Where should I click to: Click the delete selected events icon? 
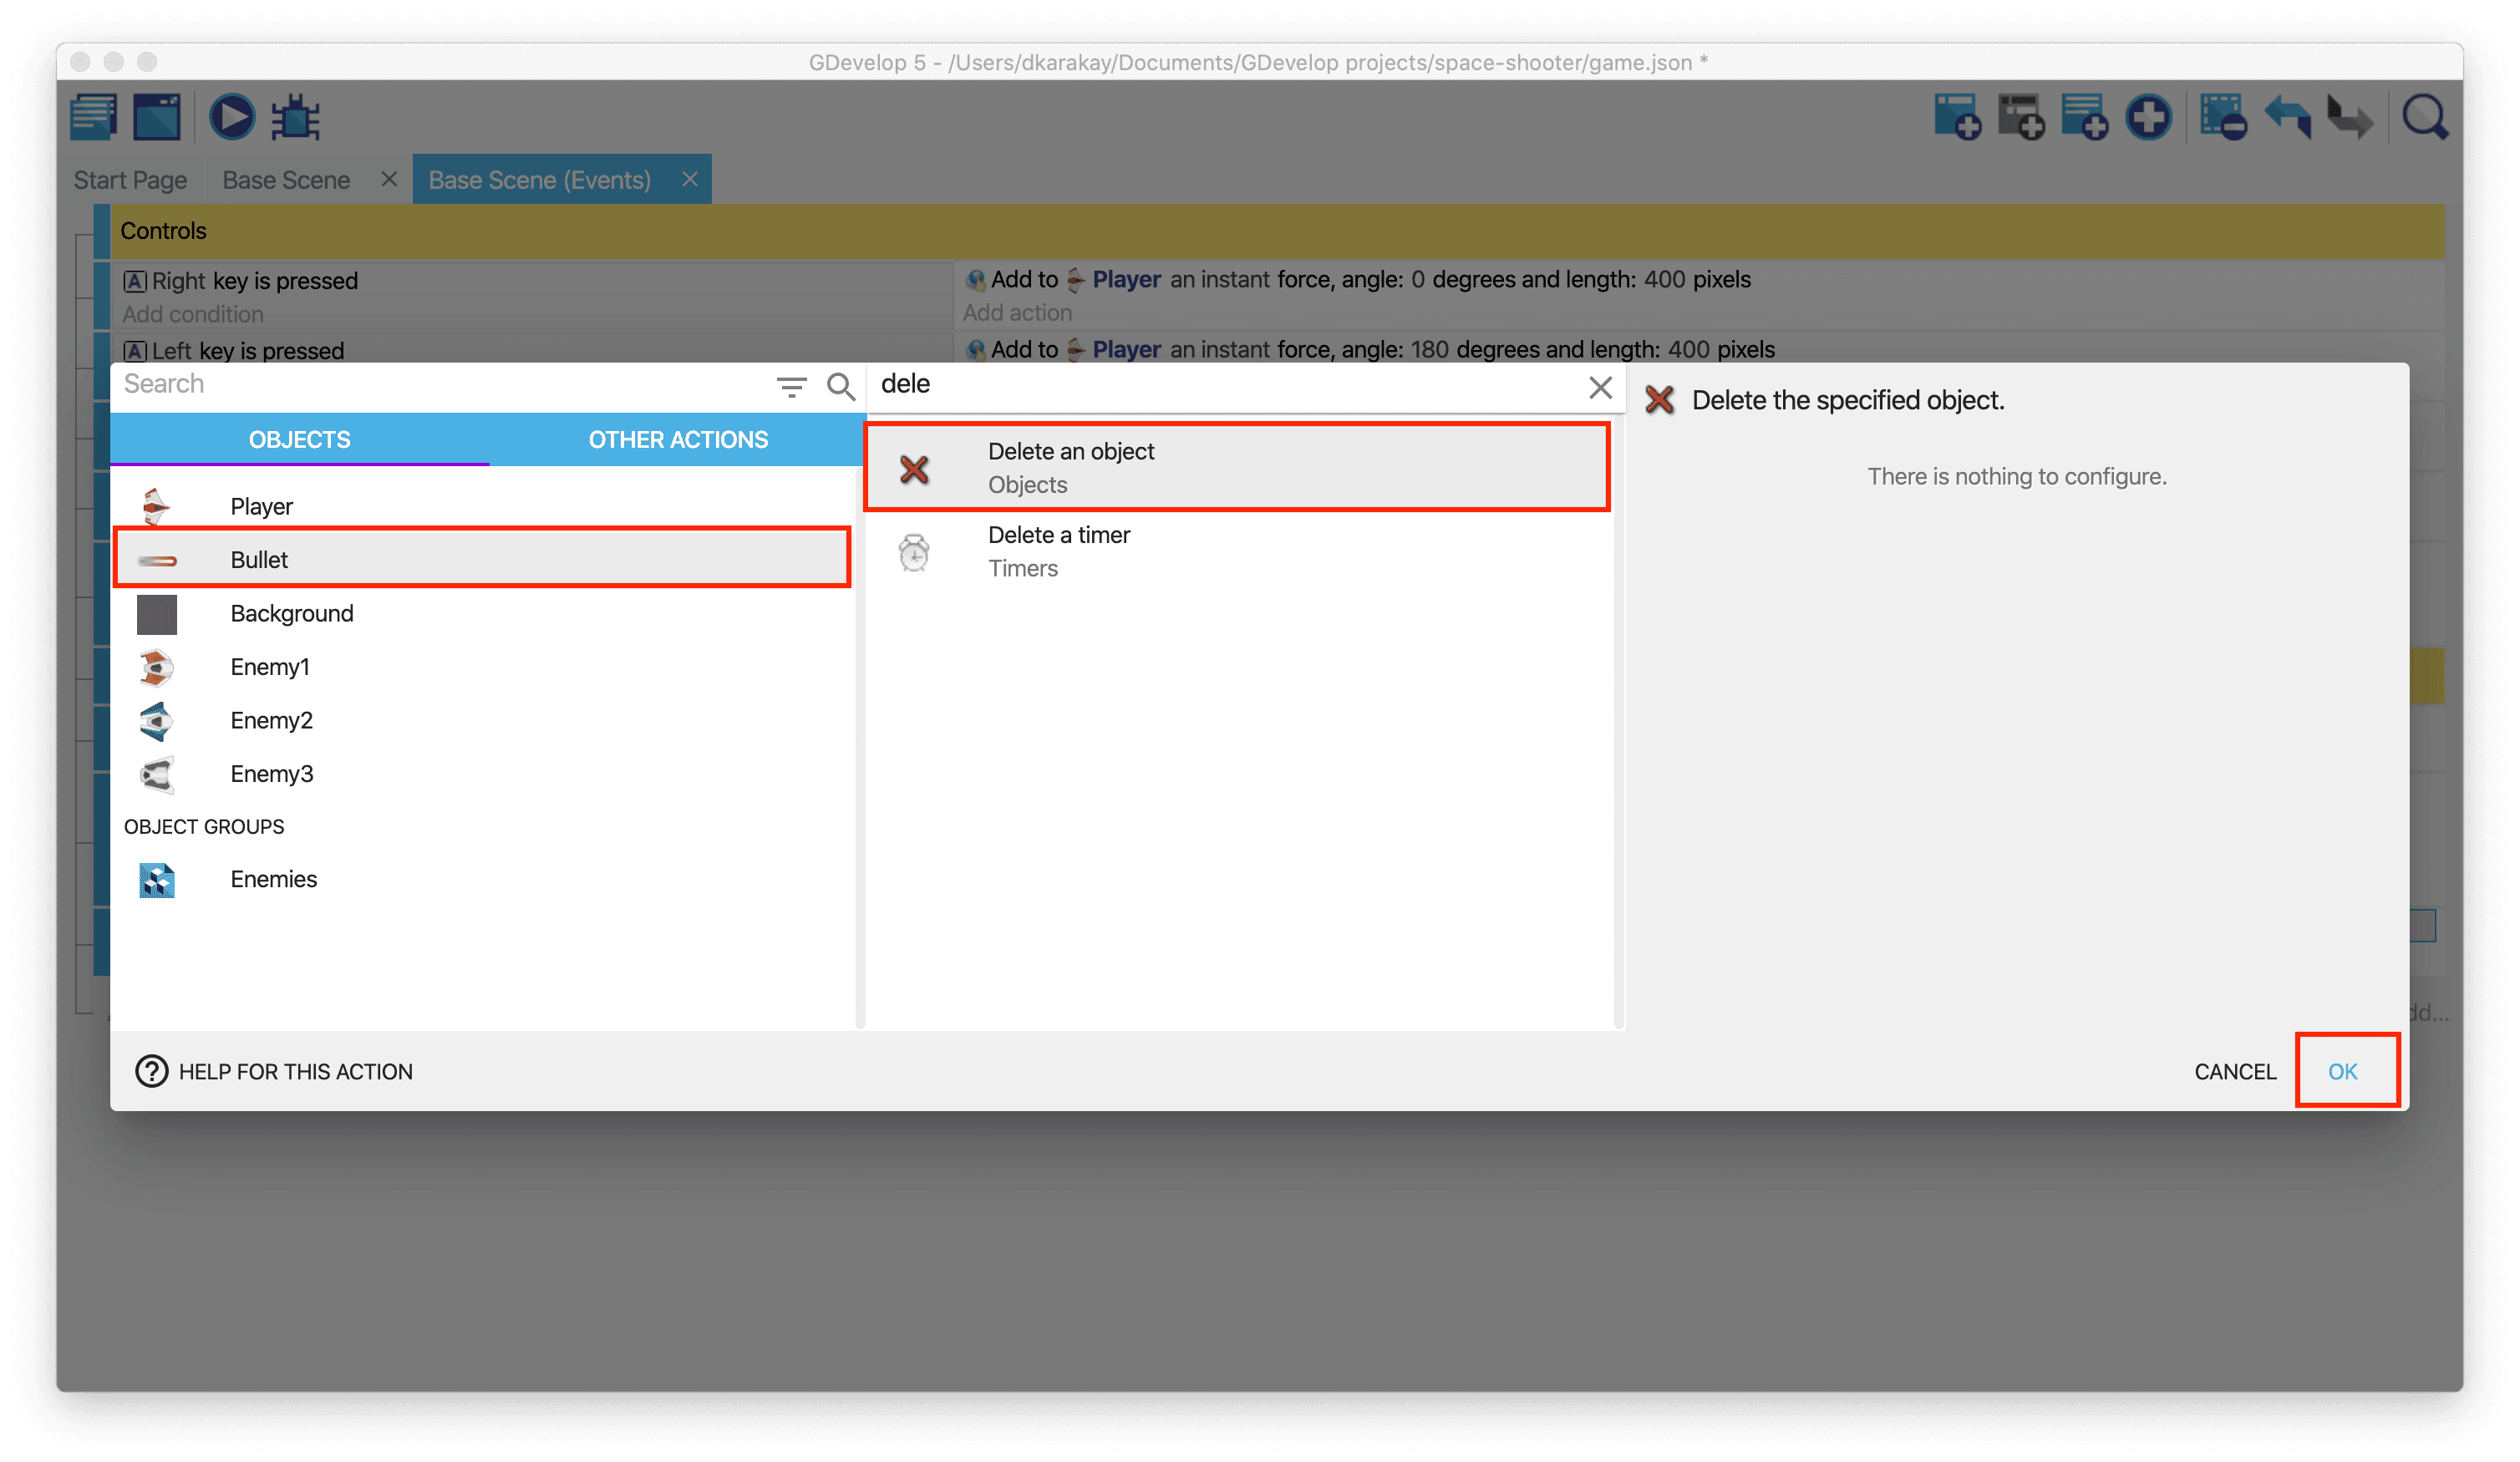coord(2223,117)
